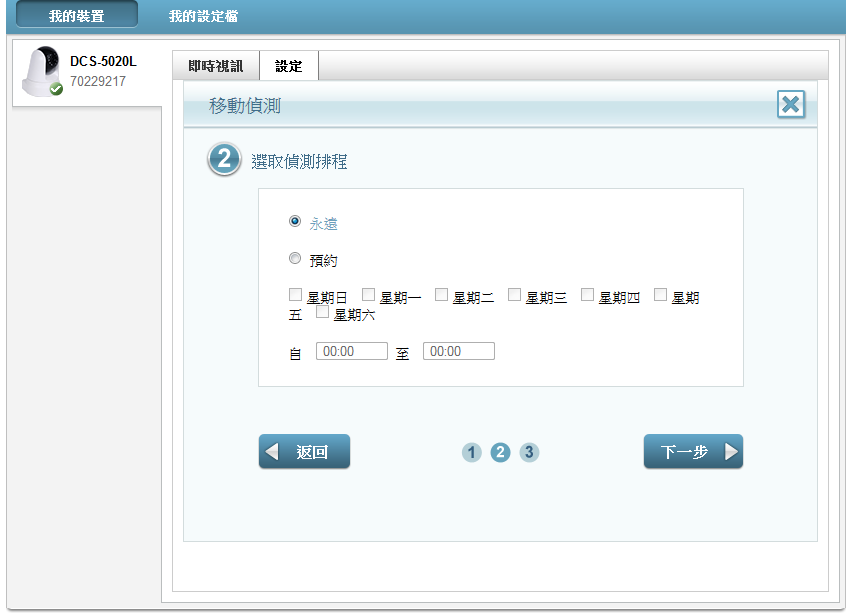Click the step 1 page indicator
Screen dimensions: 849x615
pyautogui.click(x=472, y=452)
